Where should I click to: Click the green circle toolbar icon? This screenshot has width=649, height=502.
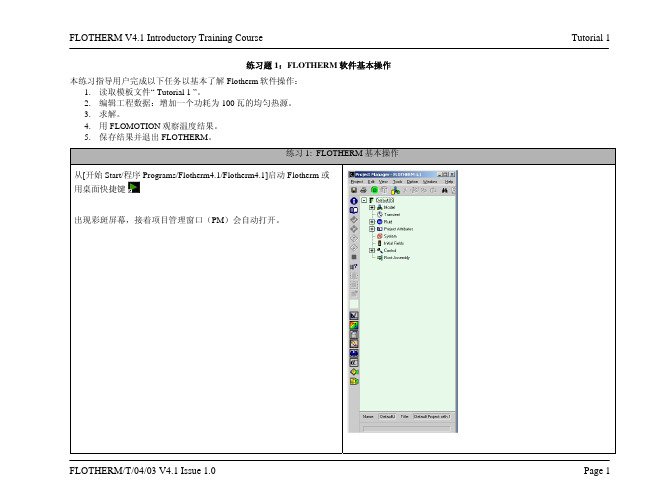tap(375, 190)
